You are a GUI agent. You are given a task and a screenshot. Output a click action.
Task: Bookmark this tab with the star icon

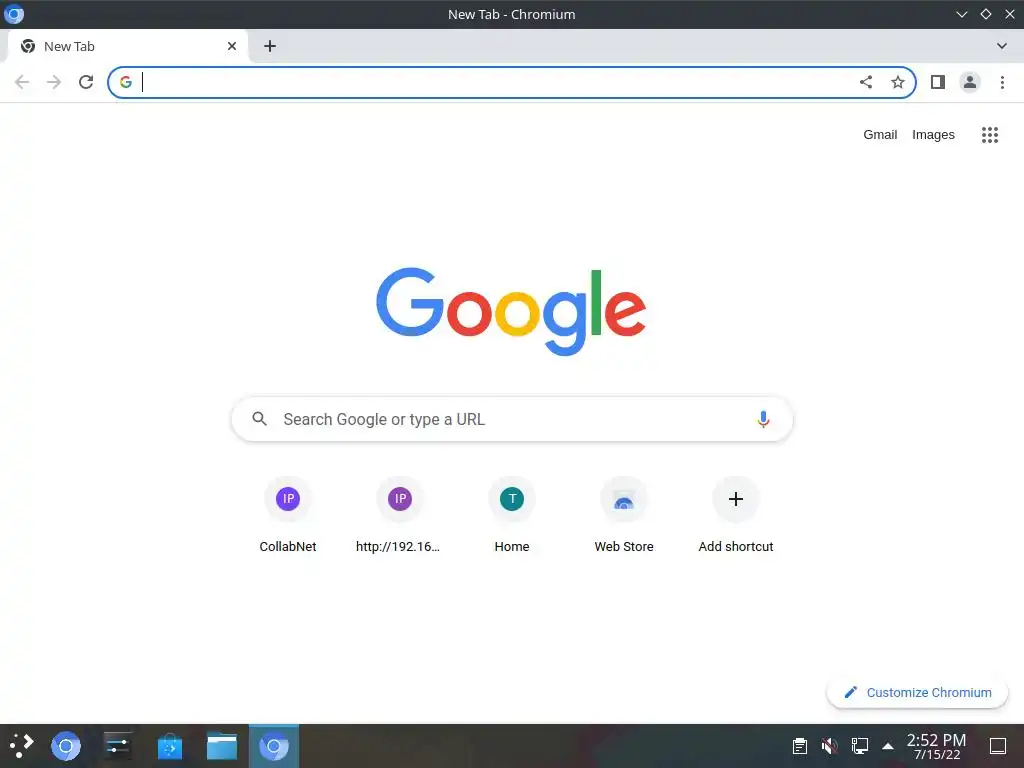898,82
